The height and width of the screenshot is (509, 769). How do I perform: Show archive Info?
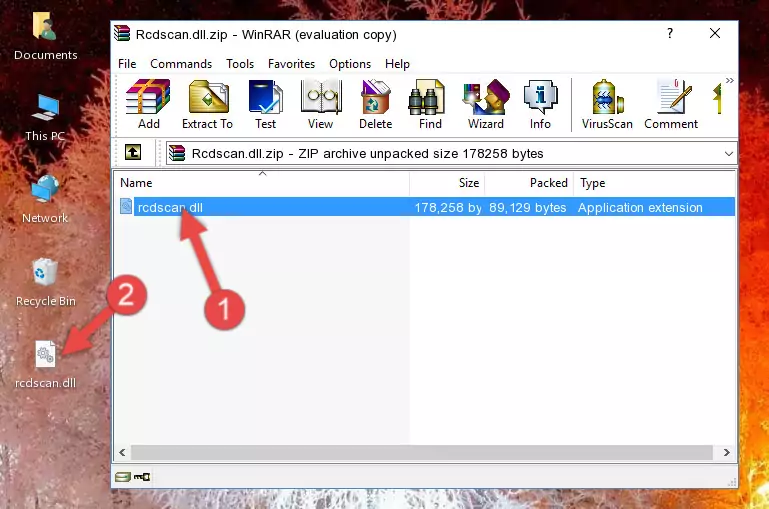tap(540, 104)
